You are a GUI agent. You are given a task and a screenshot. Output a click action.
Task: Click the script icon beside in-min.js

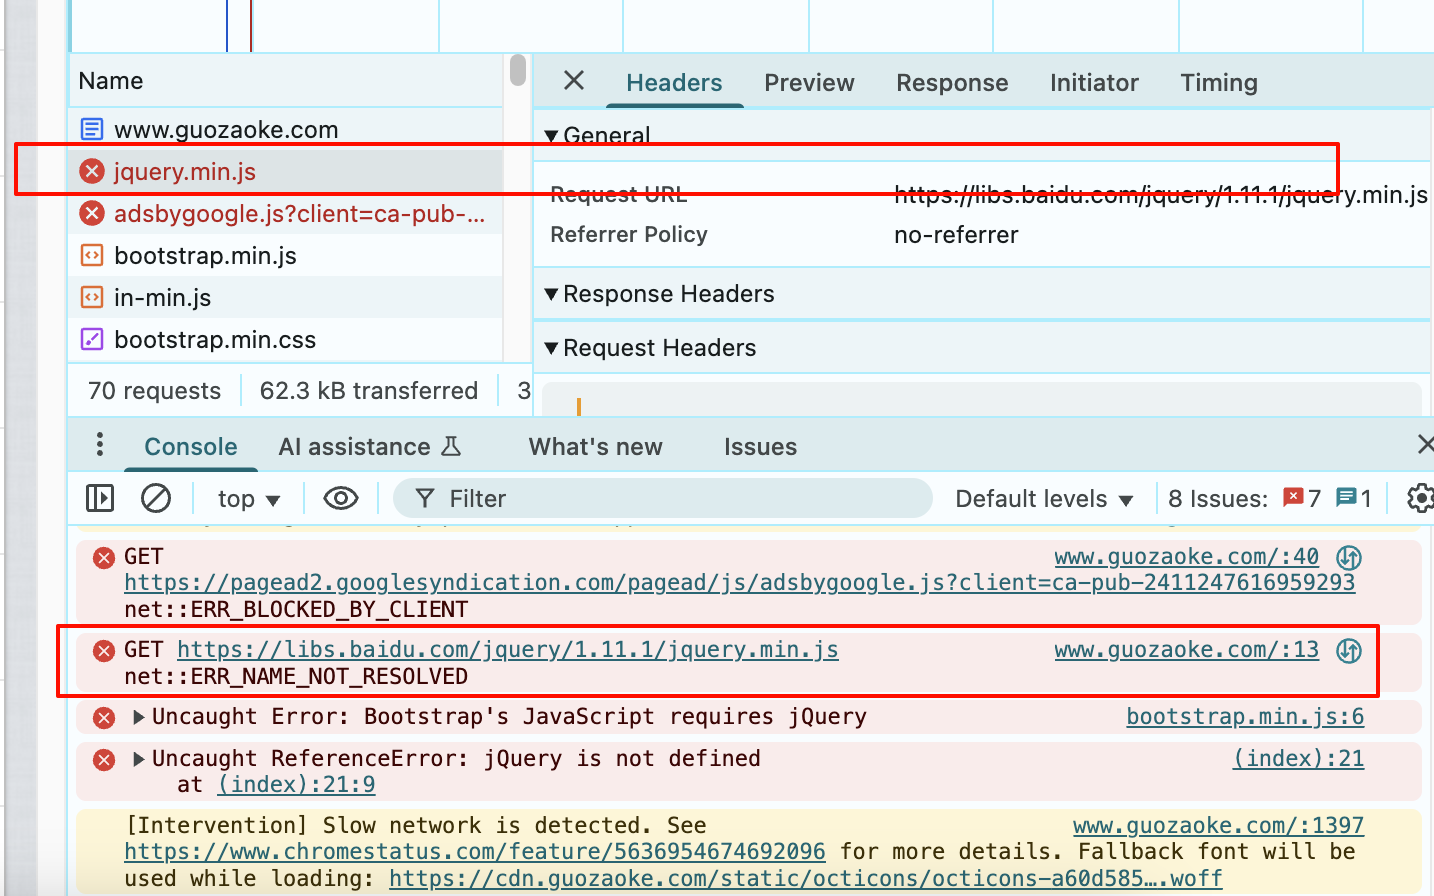click(x=92, y=297)
